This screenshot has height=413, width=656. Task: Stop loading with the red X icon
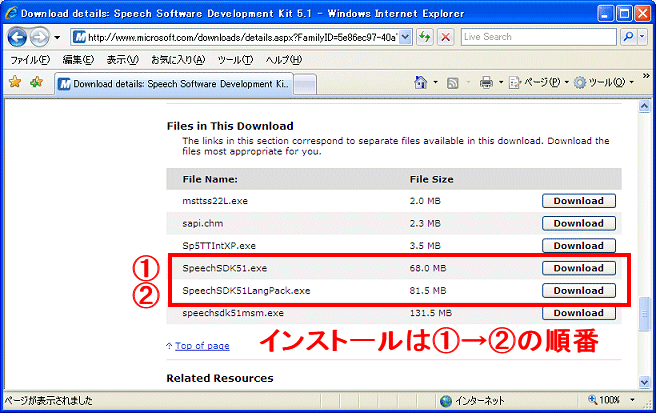coord(446,37)
